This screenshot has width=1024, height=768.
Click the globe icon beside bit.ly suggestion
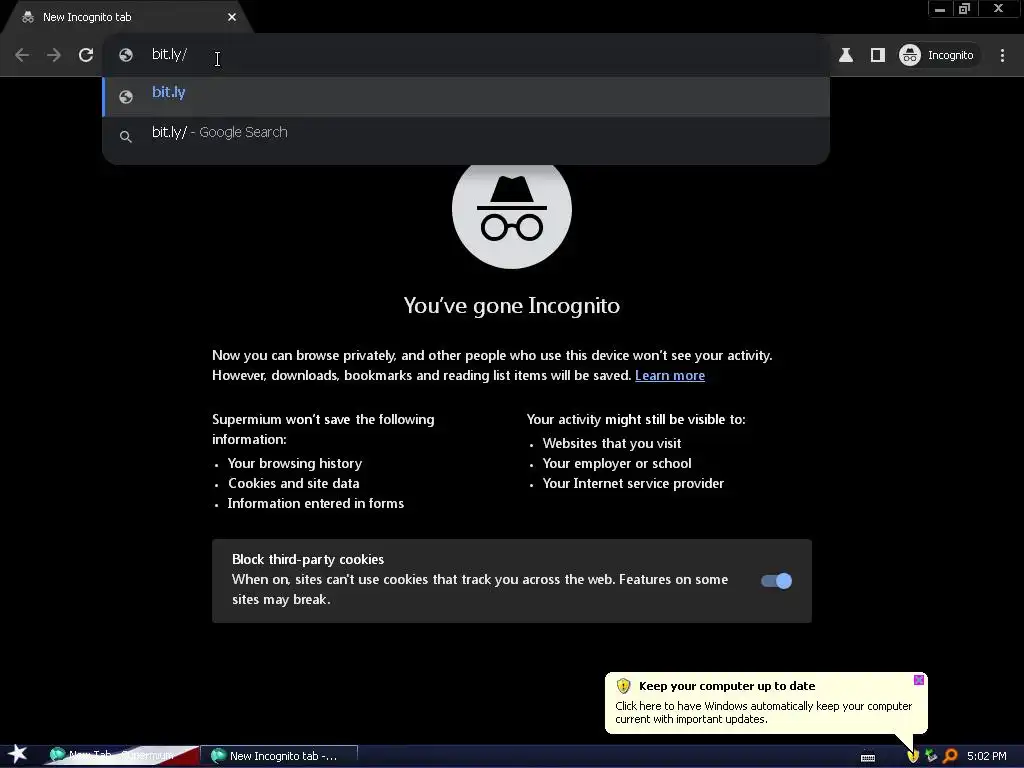point(126,97)
